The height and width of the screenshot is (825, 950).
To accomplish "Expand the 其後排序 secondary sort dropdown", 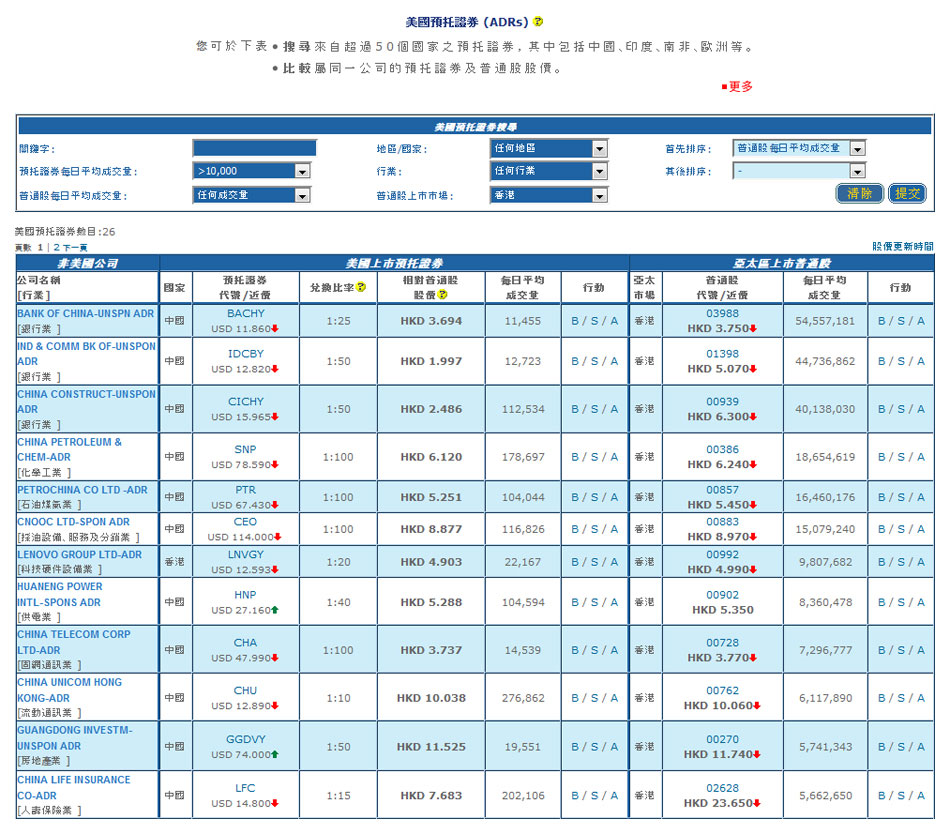I will tap(799, 171).
